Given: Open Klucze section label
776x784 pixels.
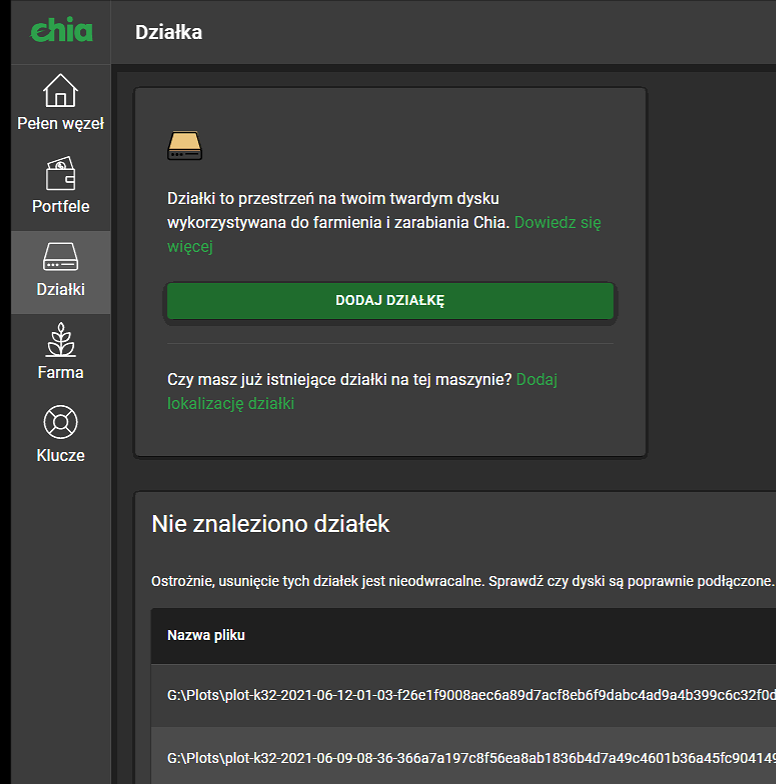Looking at the screenshot, I should click(60, 456).
